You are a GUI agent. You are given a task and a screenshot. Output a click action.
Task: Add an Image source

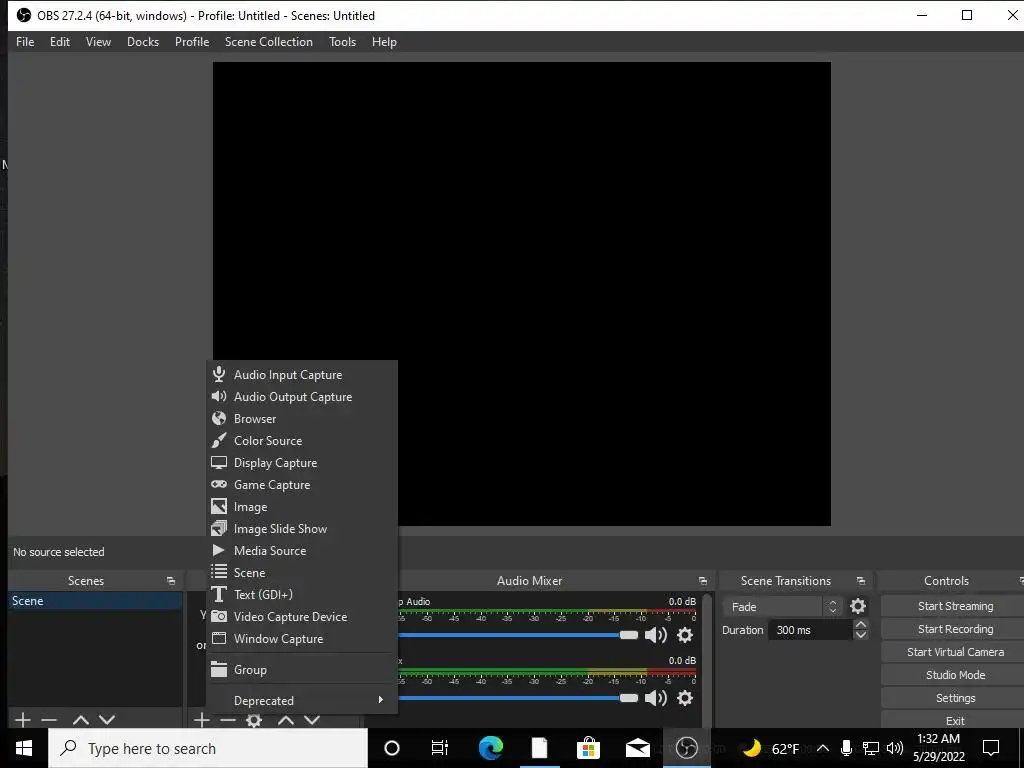[x=302, y=507]
